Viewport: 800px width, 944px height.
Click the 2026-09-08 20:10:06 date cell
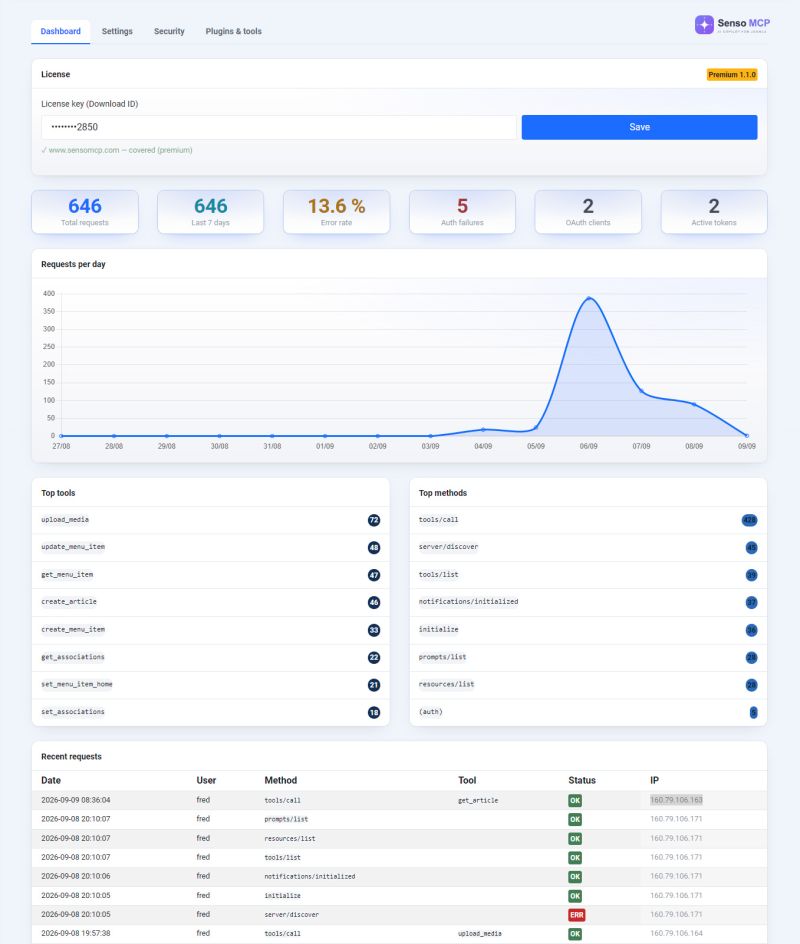76,876
